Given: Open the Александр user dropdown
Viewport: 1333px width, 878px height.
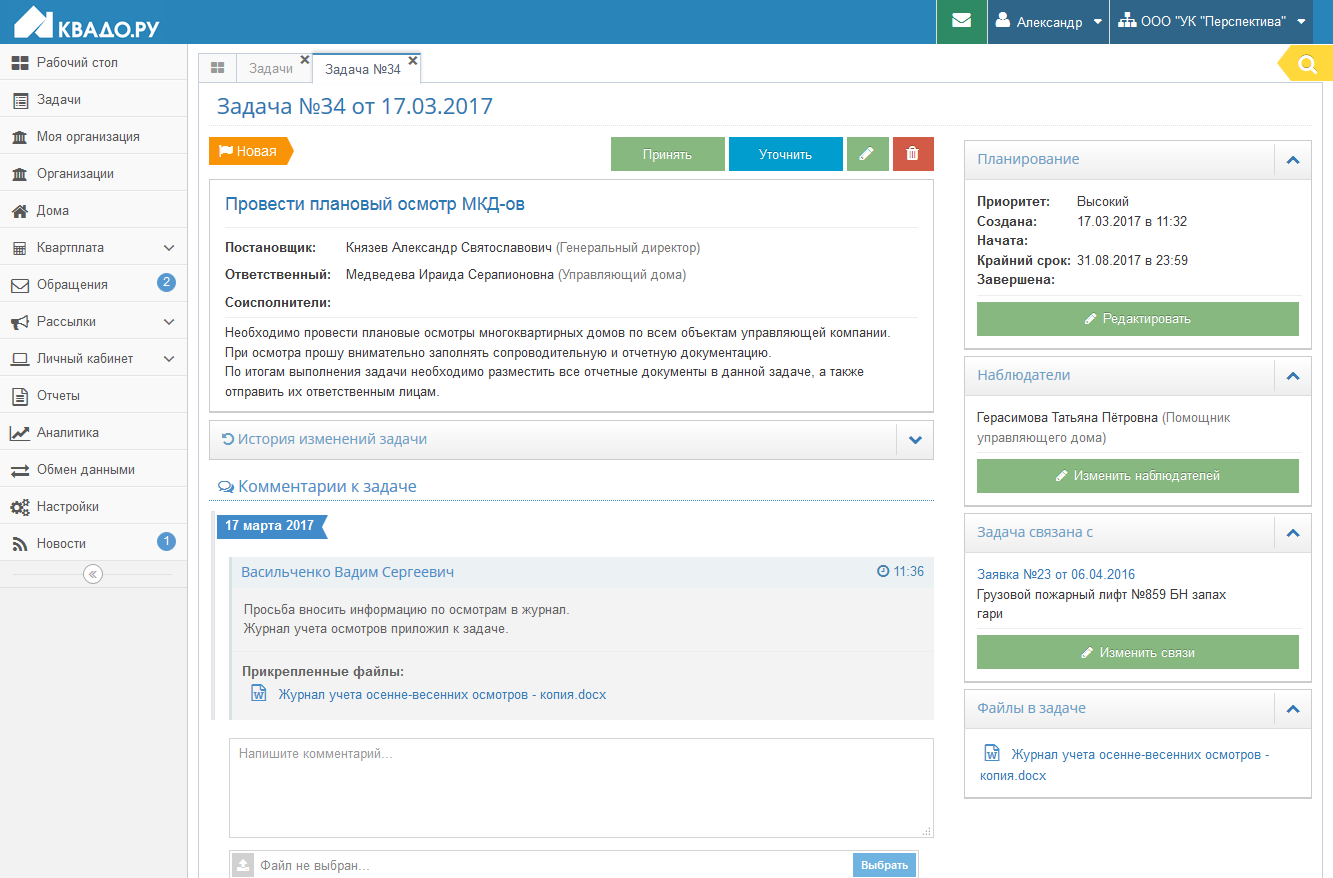Looking at the screenshot, I should click(1048, 22).
